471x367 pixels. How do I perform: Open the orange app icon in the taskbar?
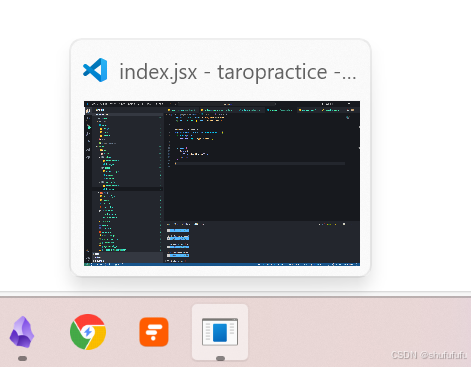point(154,332)
